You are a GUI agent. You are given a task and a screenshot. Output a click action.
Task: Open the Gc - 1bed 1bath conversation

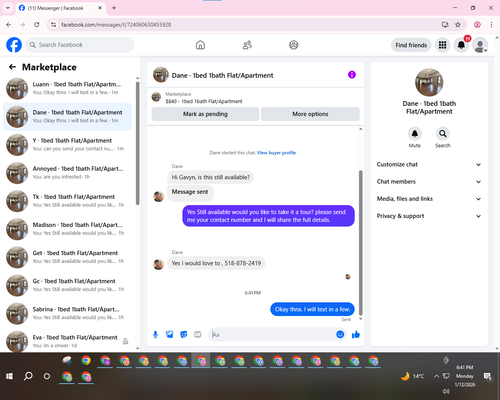(x=67, y=285)
